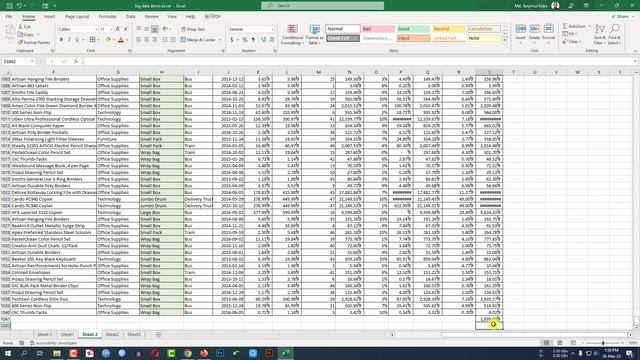The width and height of the screenshot is (640, 360).
Task: Apply Percent Style number format
Action: 244,40
